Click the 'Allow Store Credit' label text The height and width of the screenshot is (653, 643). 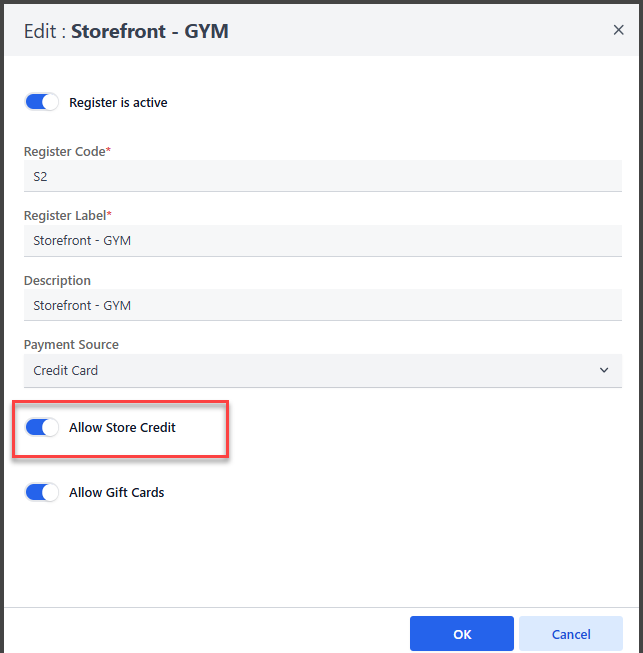pyautogui.click(x=122, y=428)
